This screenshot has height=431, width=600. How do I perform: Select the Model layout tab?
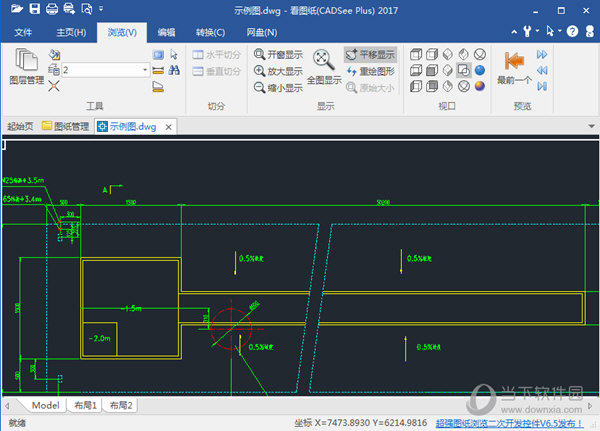click(45, 405)
